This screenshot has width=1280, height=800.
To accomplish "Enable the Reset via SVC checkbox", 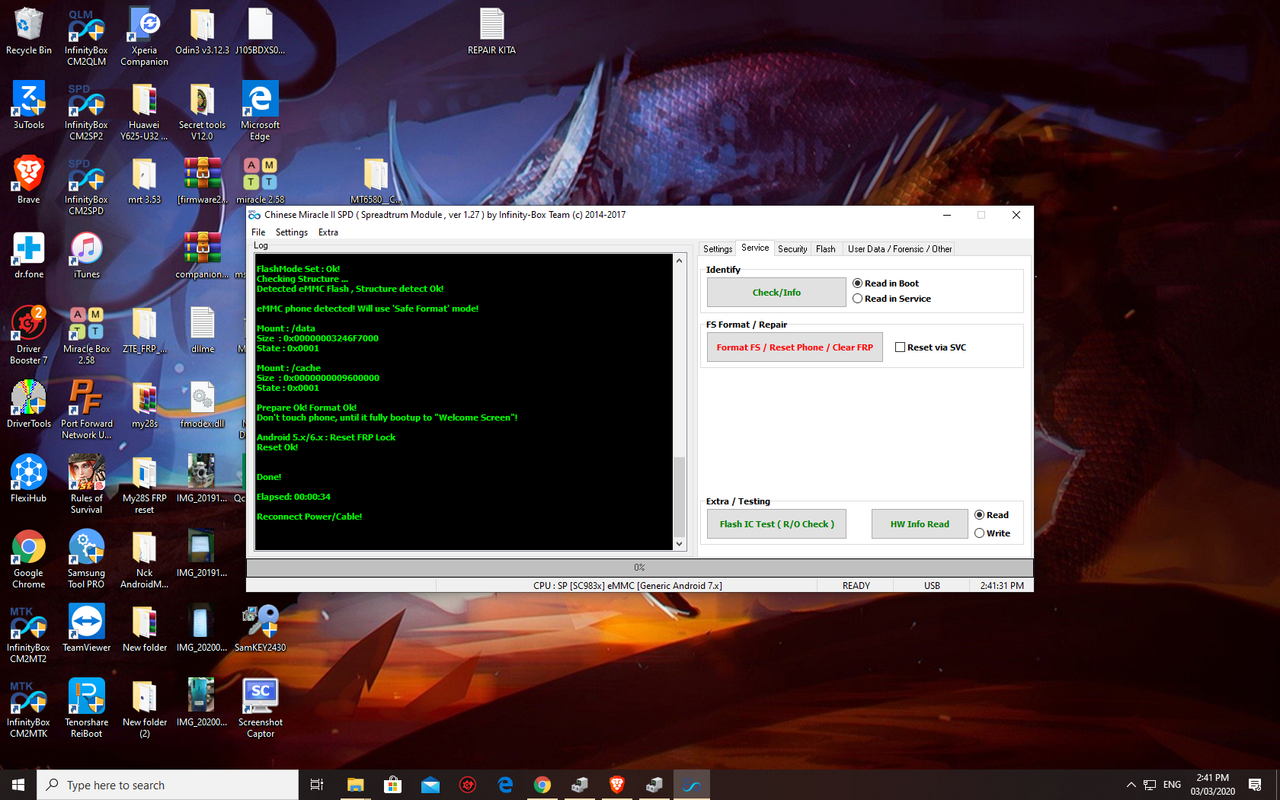I will (931, 347).
